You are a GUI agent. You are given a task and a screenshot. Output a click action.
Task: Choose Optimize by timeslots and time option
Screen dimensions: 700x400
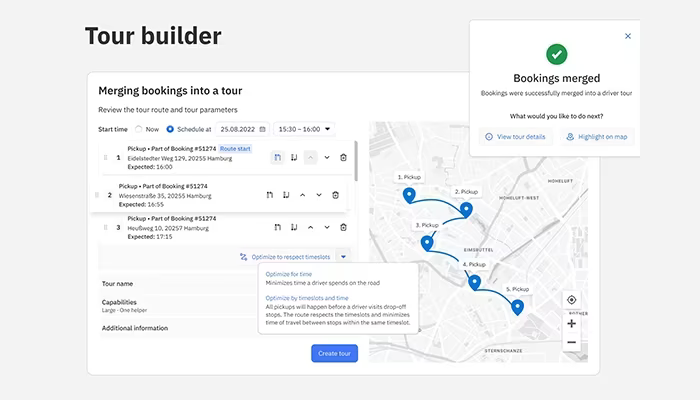[307, 298]
